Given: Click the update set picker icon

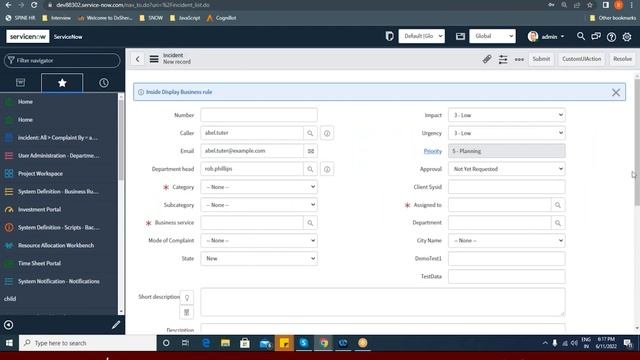Looking at the screenshot, I should (x=389, y=36).
